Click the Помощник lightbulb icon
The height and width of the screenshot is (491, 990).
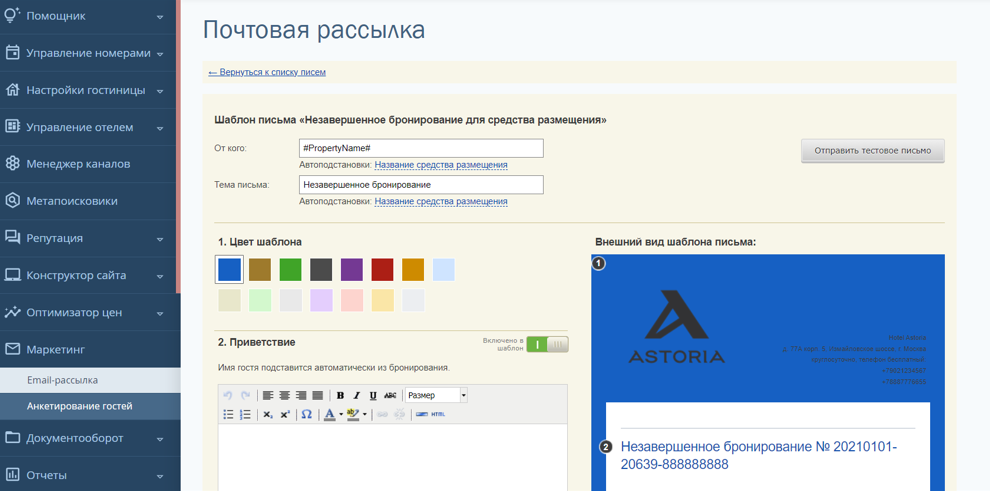click(x=12, y=15)
